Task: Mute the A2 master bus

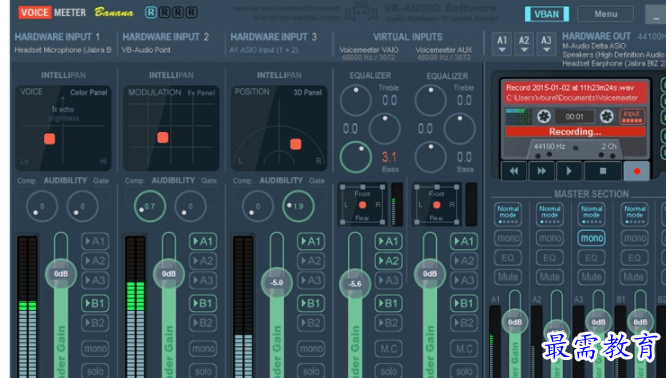Action: [x=550, y=277]
